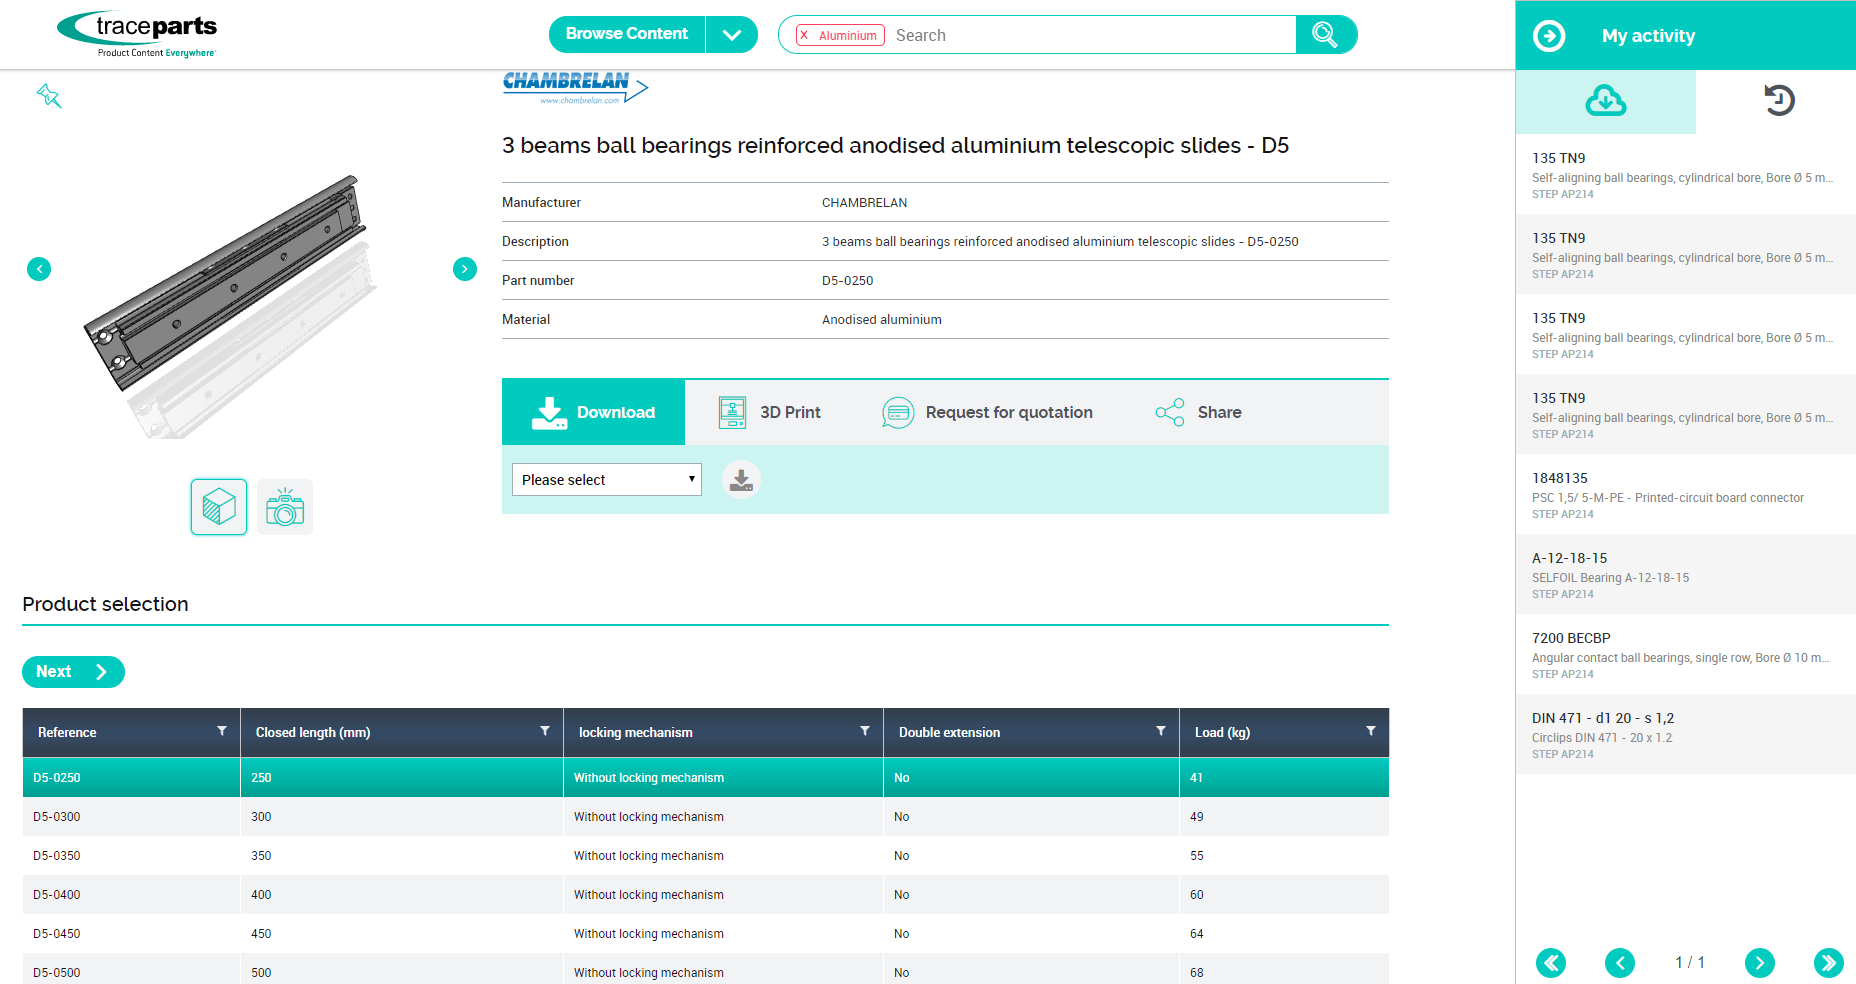Click the Next button in Product selection
Image resolution: width=1856 pixels, height=984 pixels.
coord(73,672)
